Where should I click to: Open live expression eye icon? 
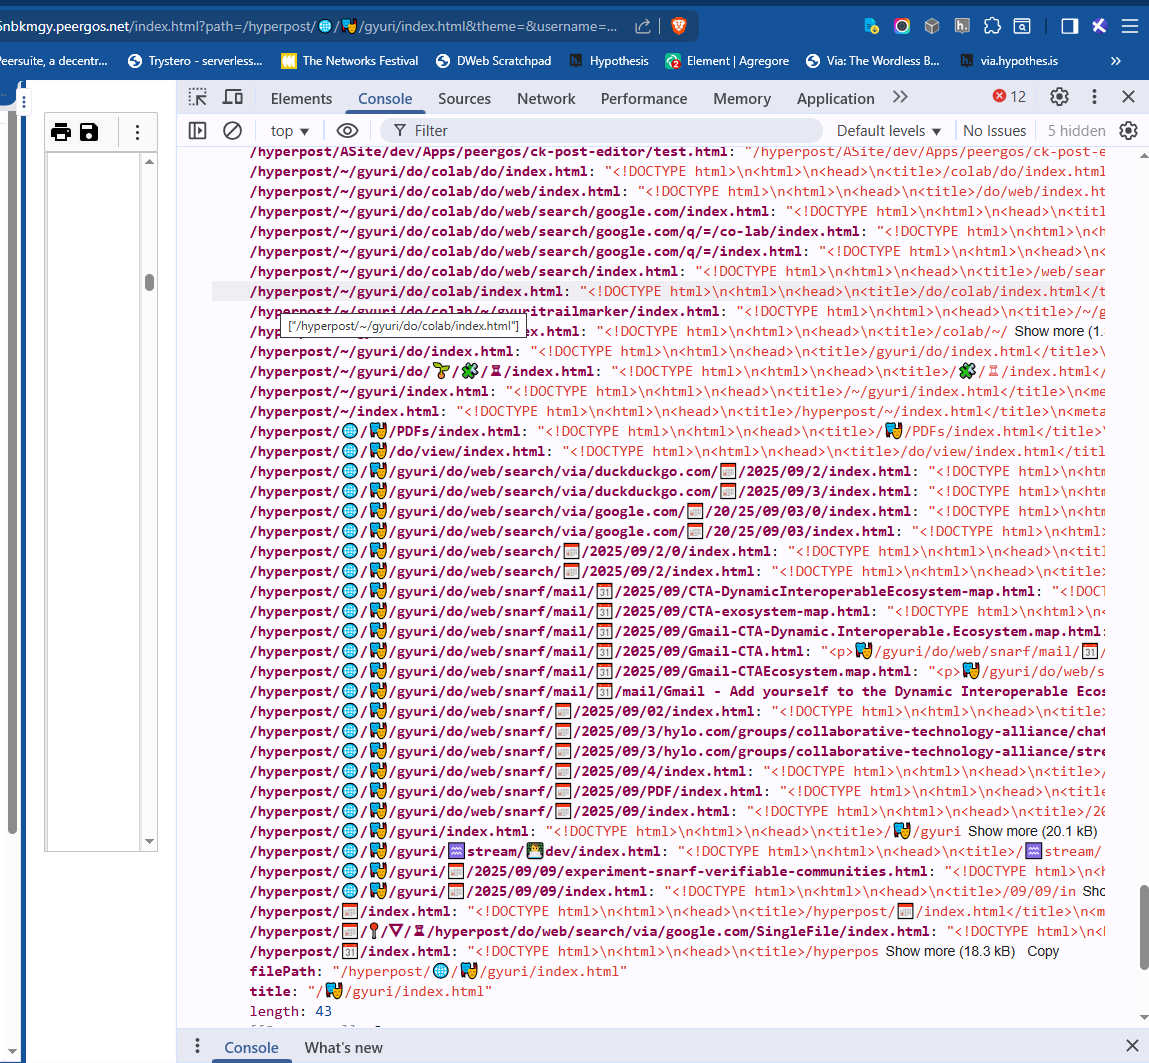(x=347, y=131)
